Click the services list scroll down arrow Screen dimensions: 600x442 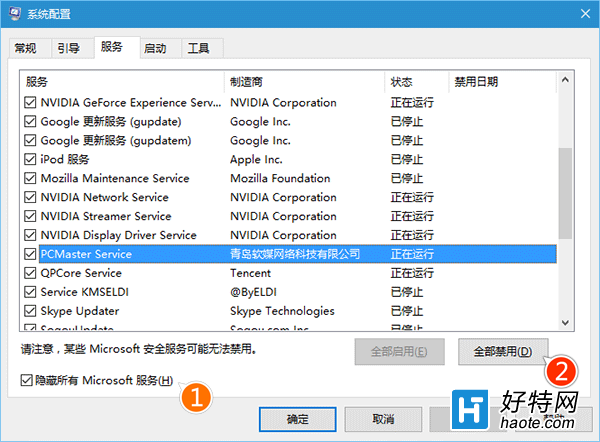coord(565,323)
